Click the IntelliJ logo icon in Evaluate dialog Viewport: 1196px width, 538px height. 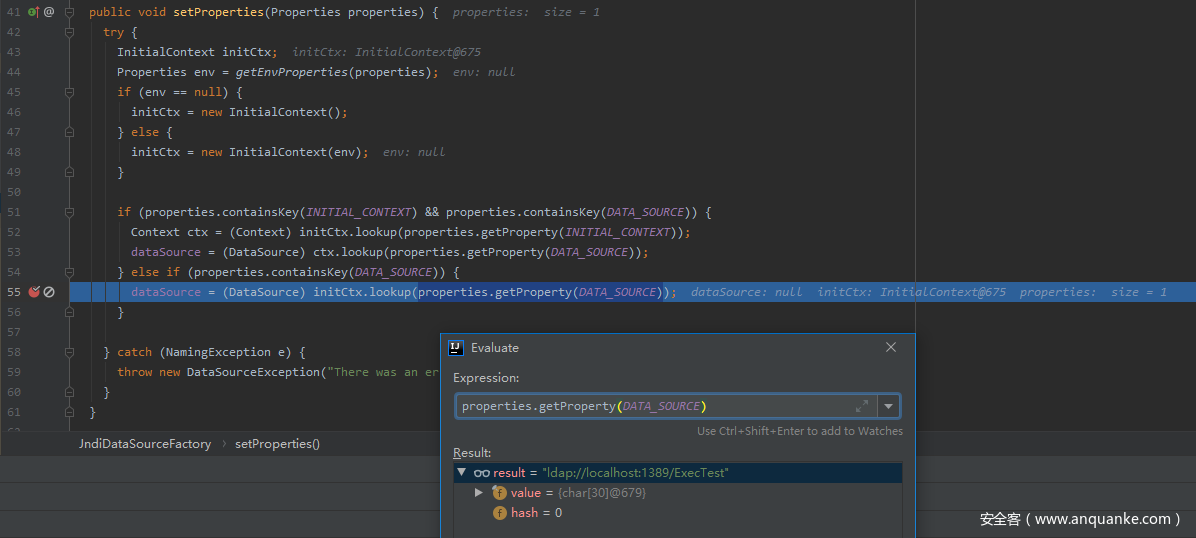[x=456, y=347]
